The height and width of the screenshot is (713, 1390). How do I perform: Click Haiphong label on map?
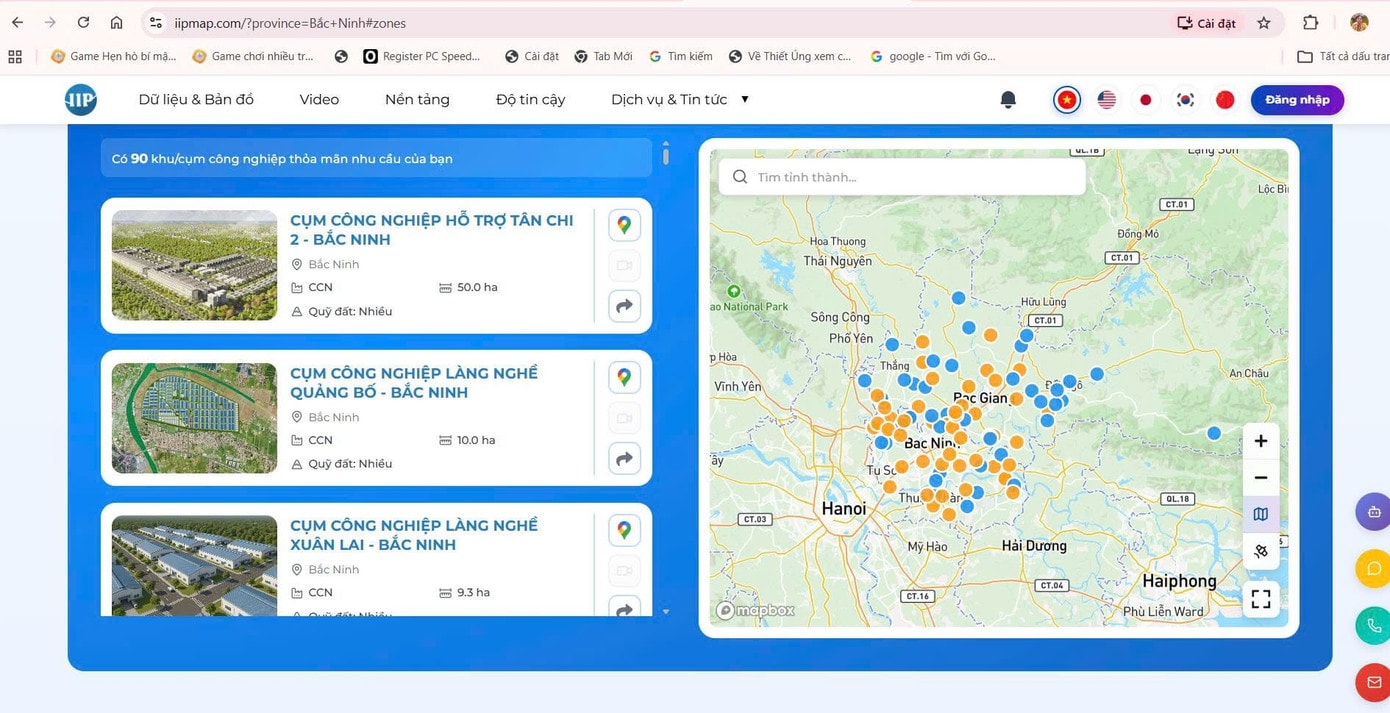(x=1179, y=581)
